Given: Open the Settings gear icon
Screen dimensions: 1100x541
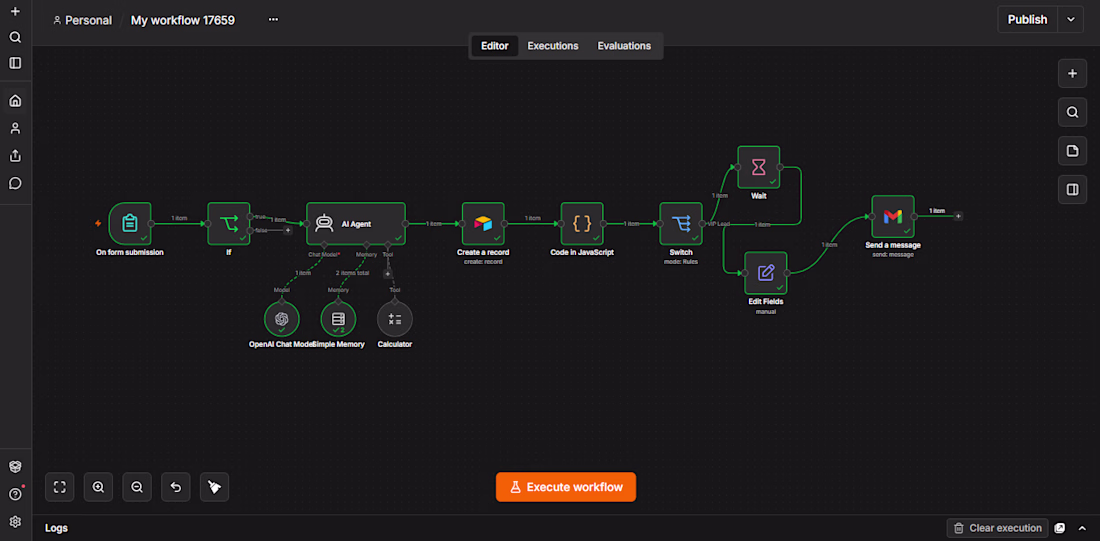Looking at the screenshot, I should click(x=15, y=521).
